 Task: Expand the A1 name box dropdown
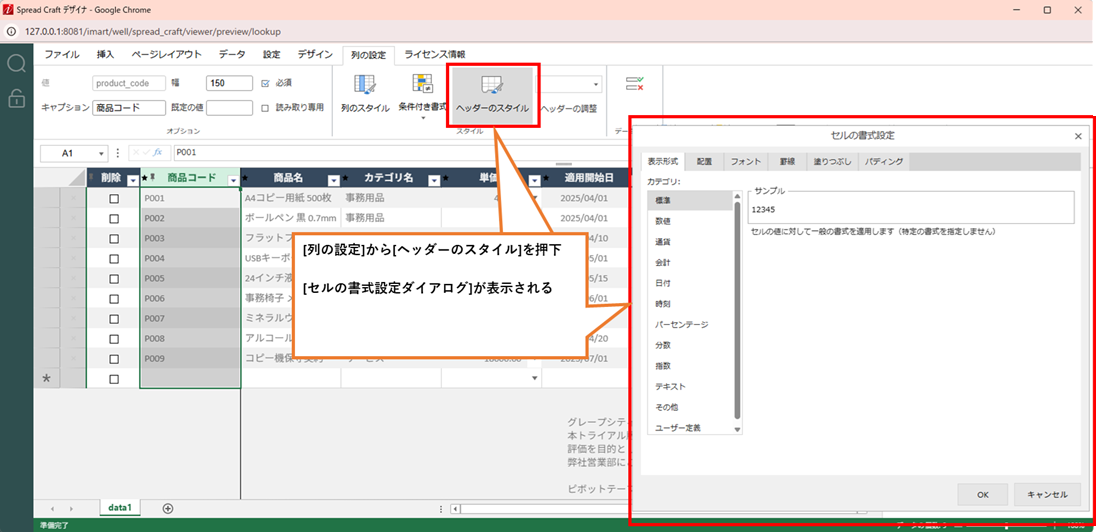tap(102, 154)
